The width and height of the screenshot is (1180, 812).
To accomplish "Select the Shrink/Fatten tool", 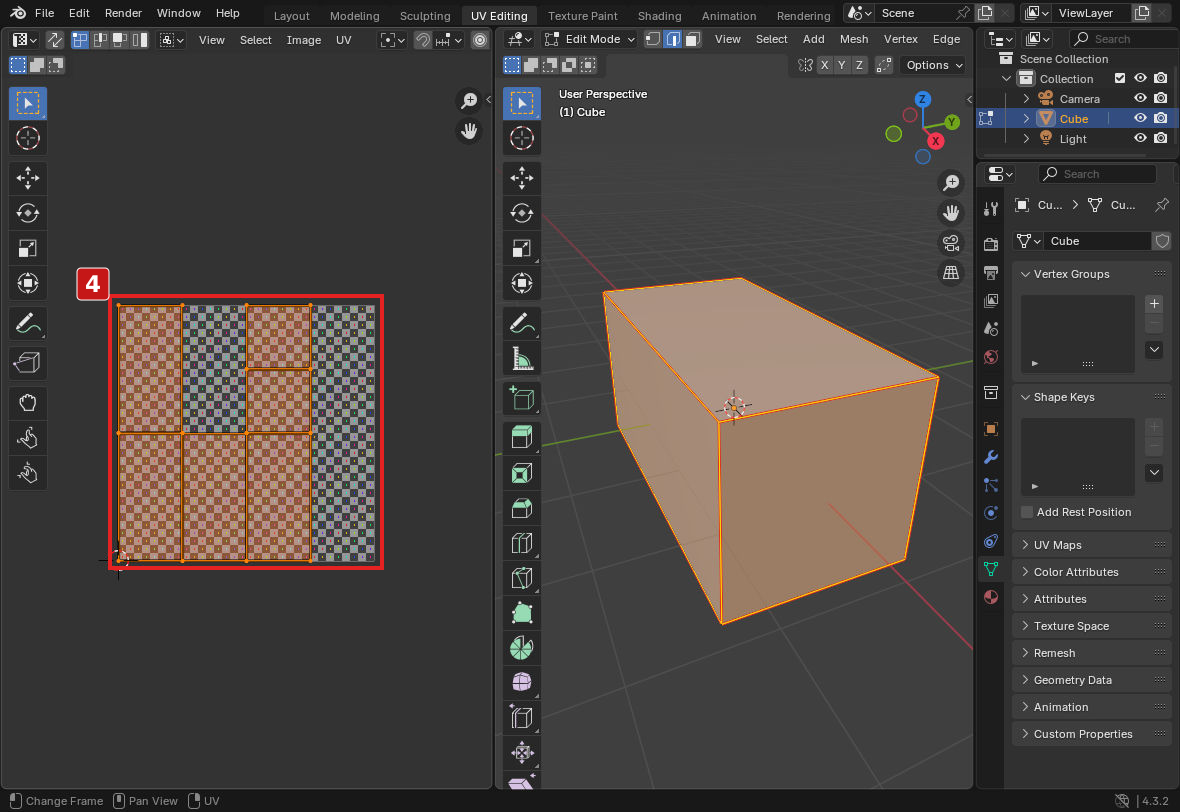I will [522, 753].
